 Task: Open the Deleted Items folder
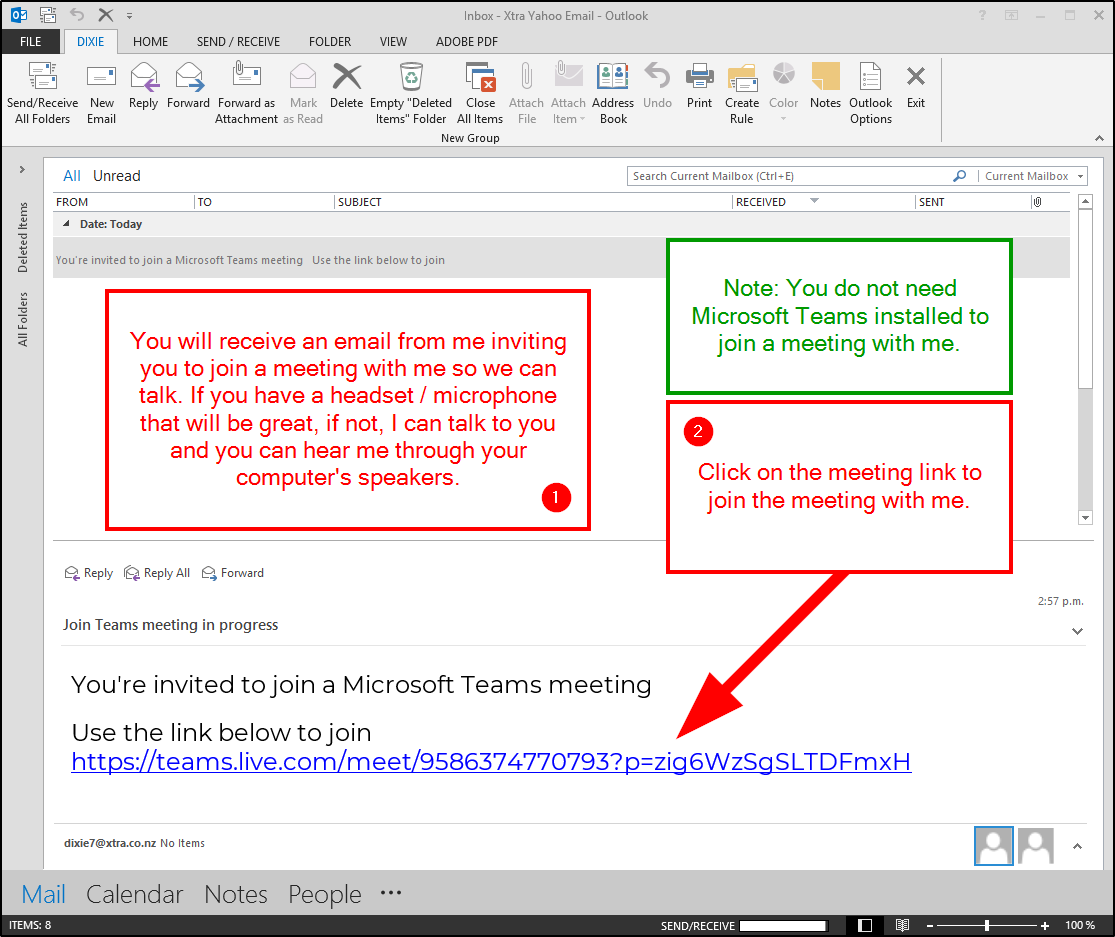23,237
